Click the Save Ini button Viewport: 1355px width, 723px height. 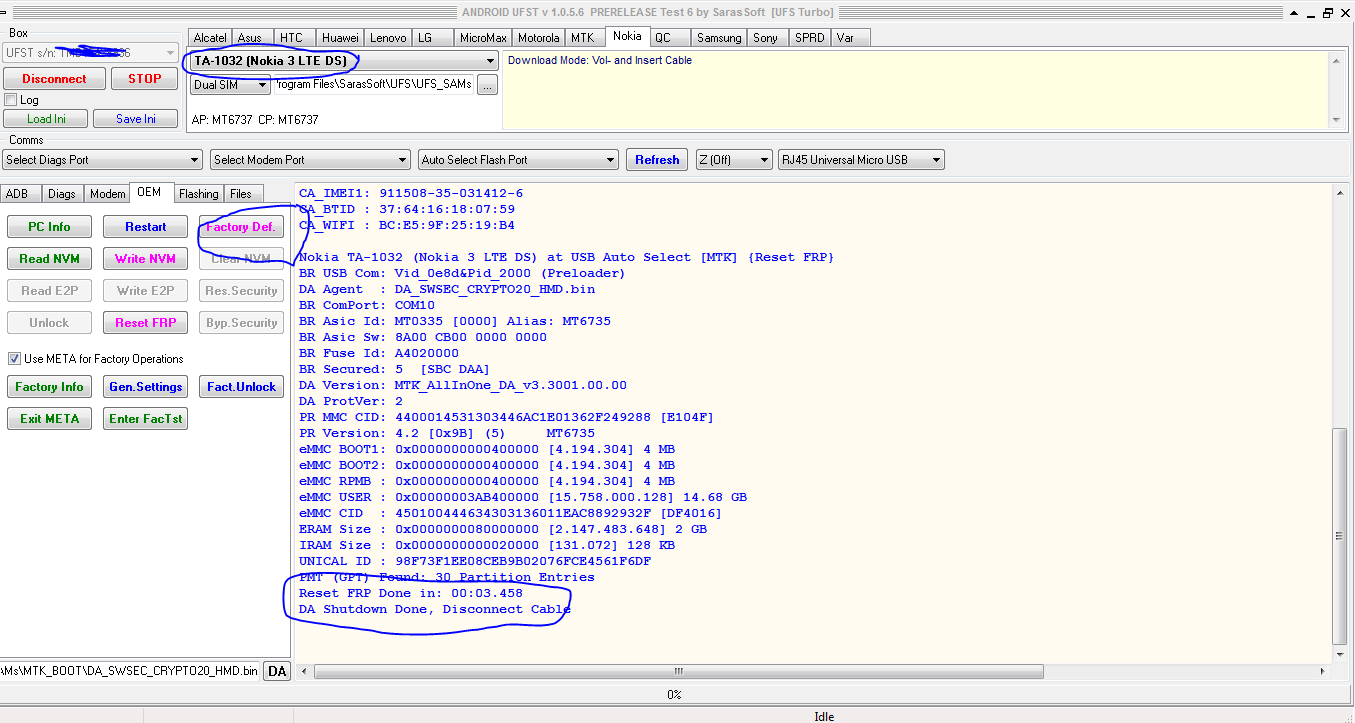[x=136, y=119]
